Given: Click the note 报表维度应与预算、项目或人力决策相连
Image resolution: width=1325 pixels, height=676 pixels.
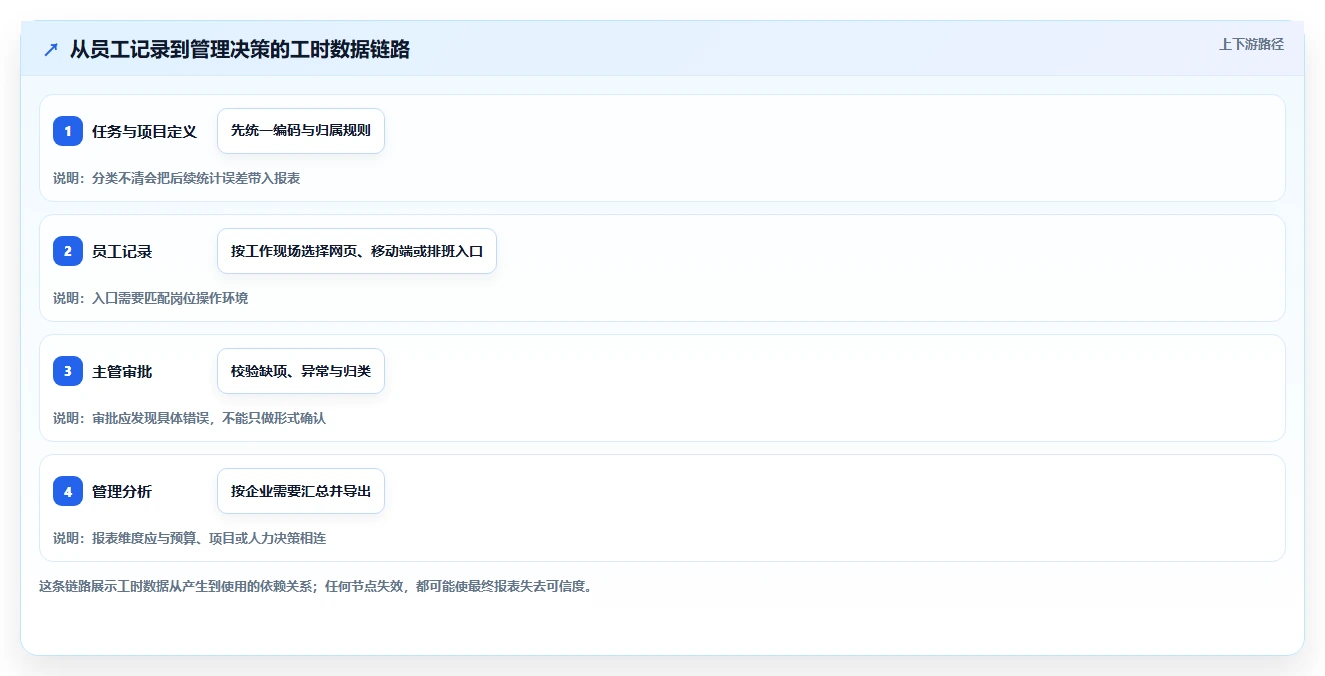Looking at the screenshot, I should tap(209, 538).
